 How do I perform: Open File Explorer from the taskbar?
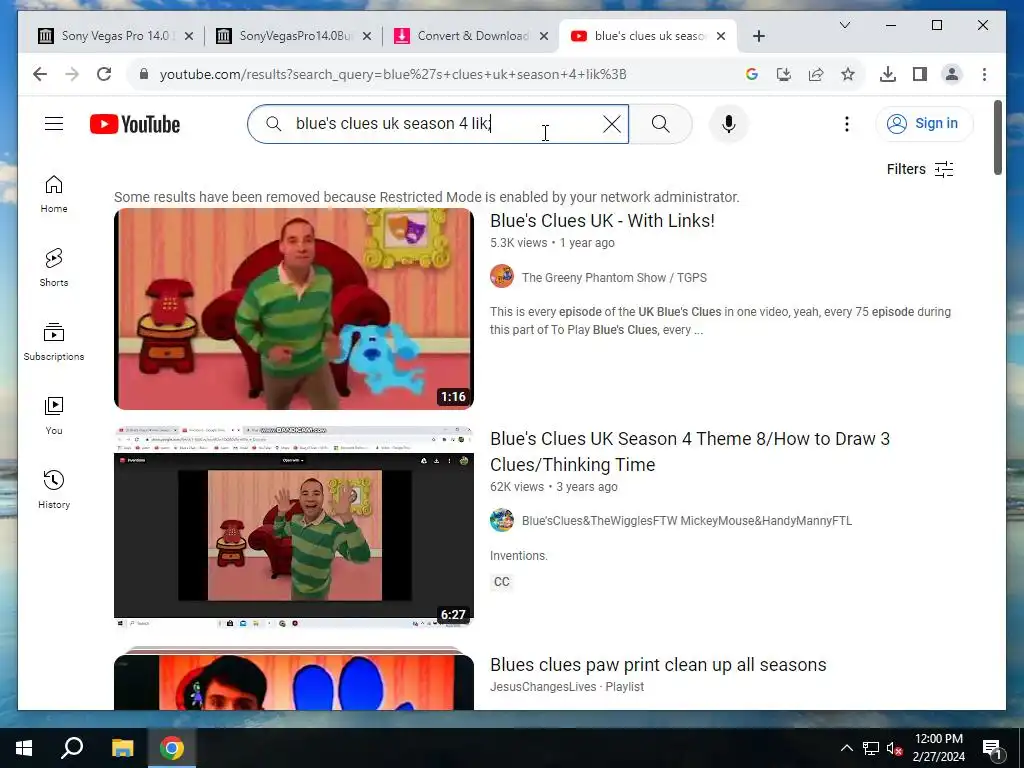(122, 748)
